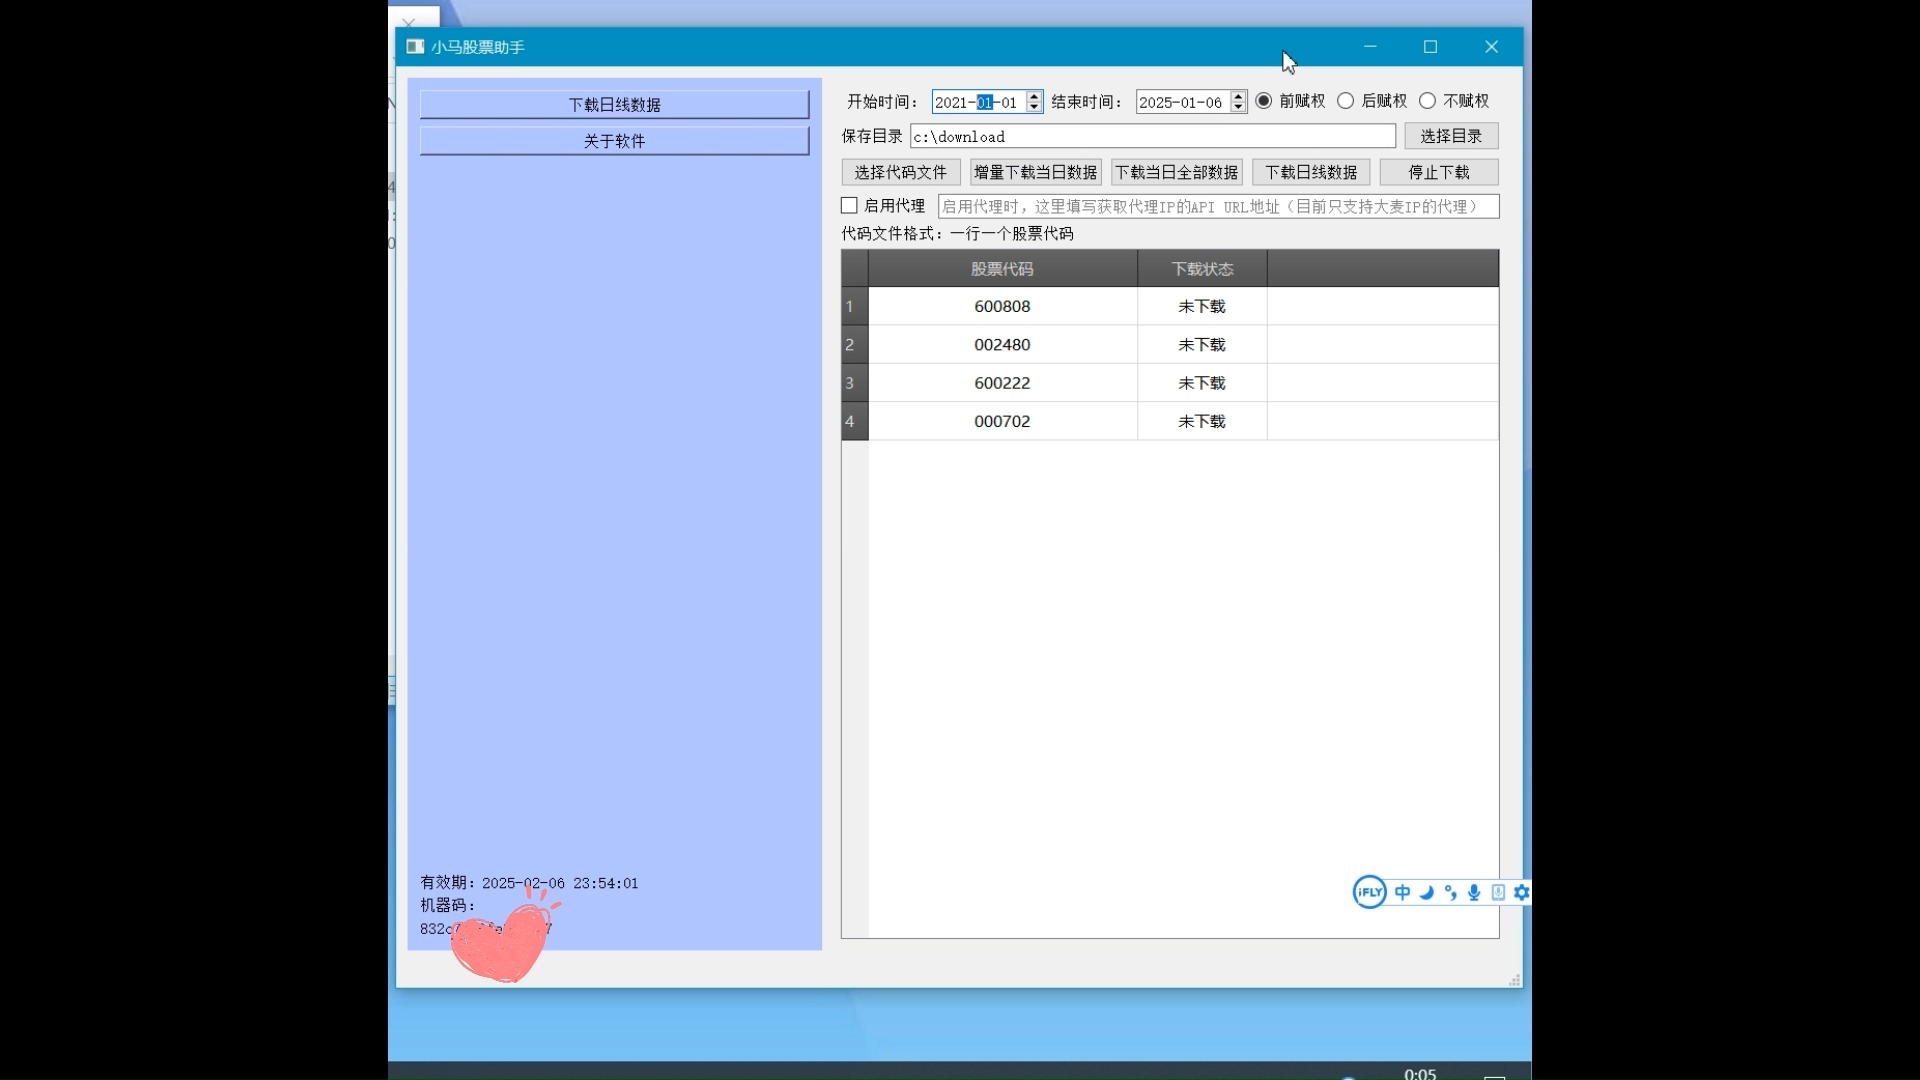Screen dimensions: 1920x1080
Task: Select the 后赋权 radio option
Action: click(x=1346, y=101)
